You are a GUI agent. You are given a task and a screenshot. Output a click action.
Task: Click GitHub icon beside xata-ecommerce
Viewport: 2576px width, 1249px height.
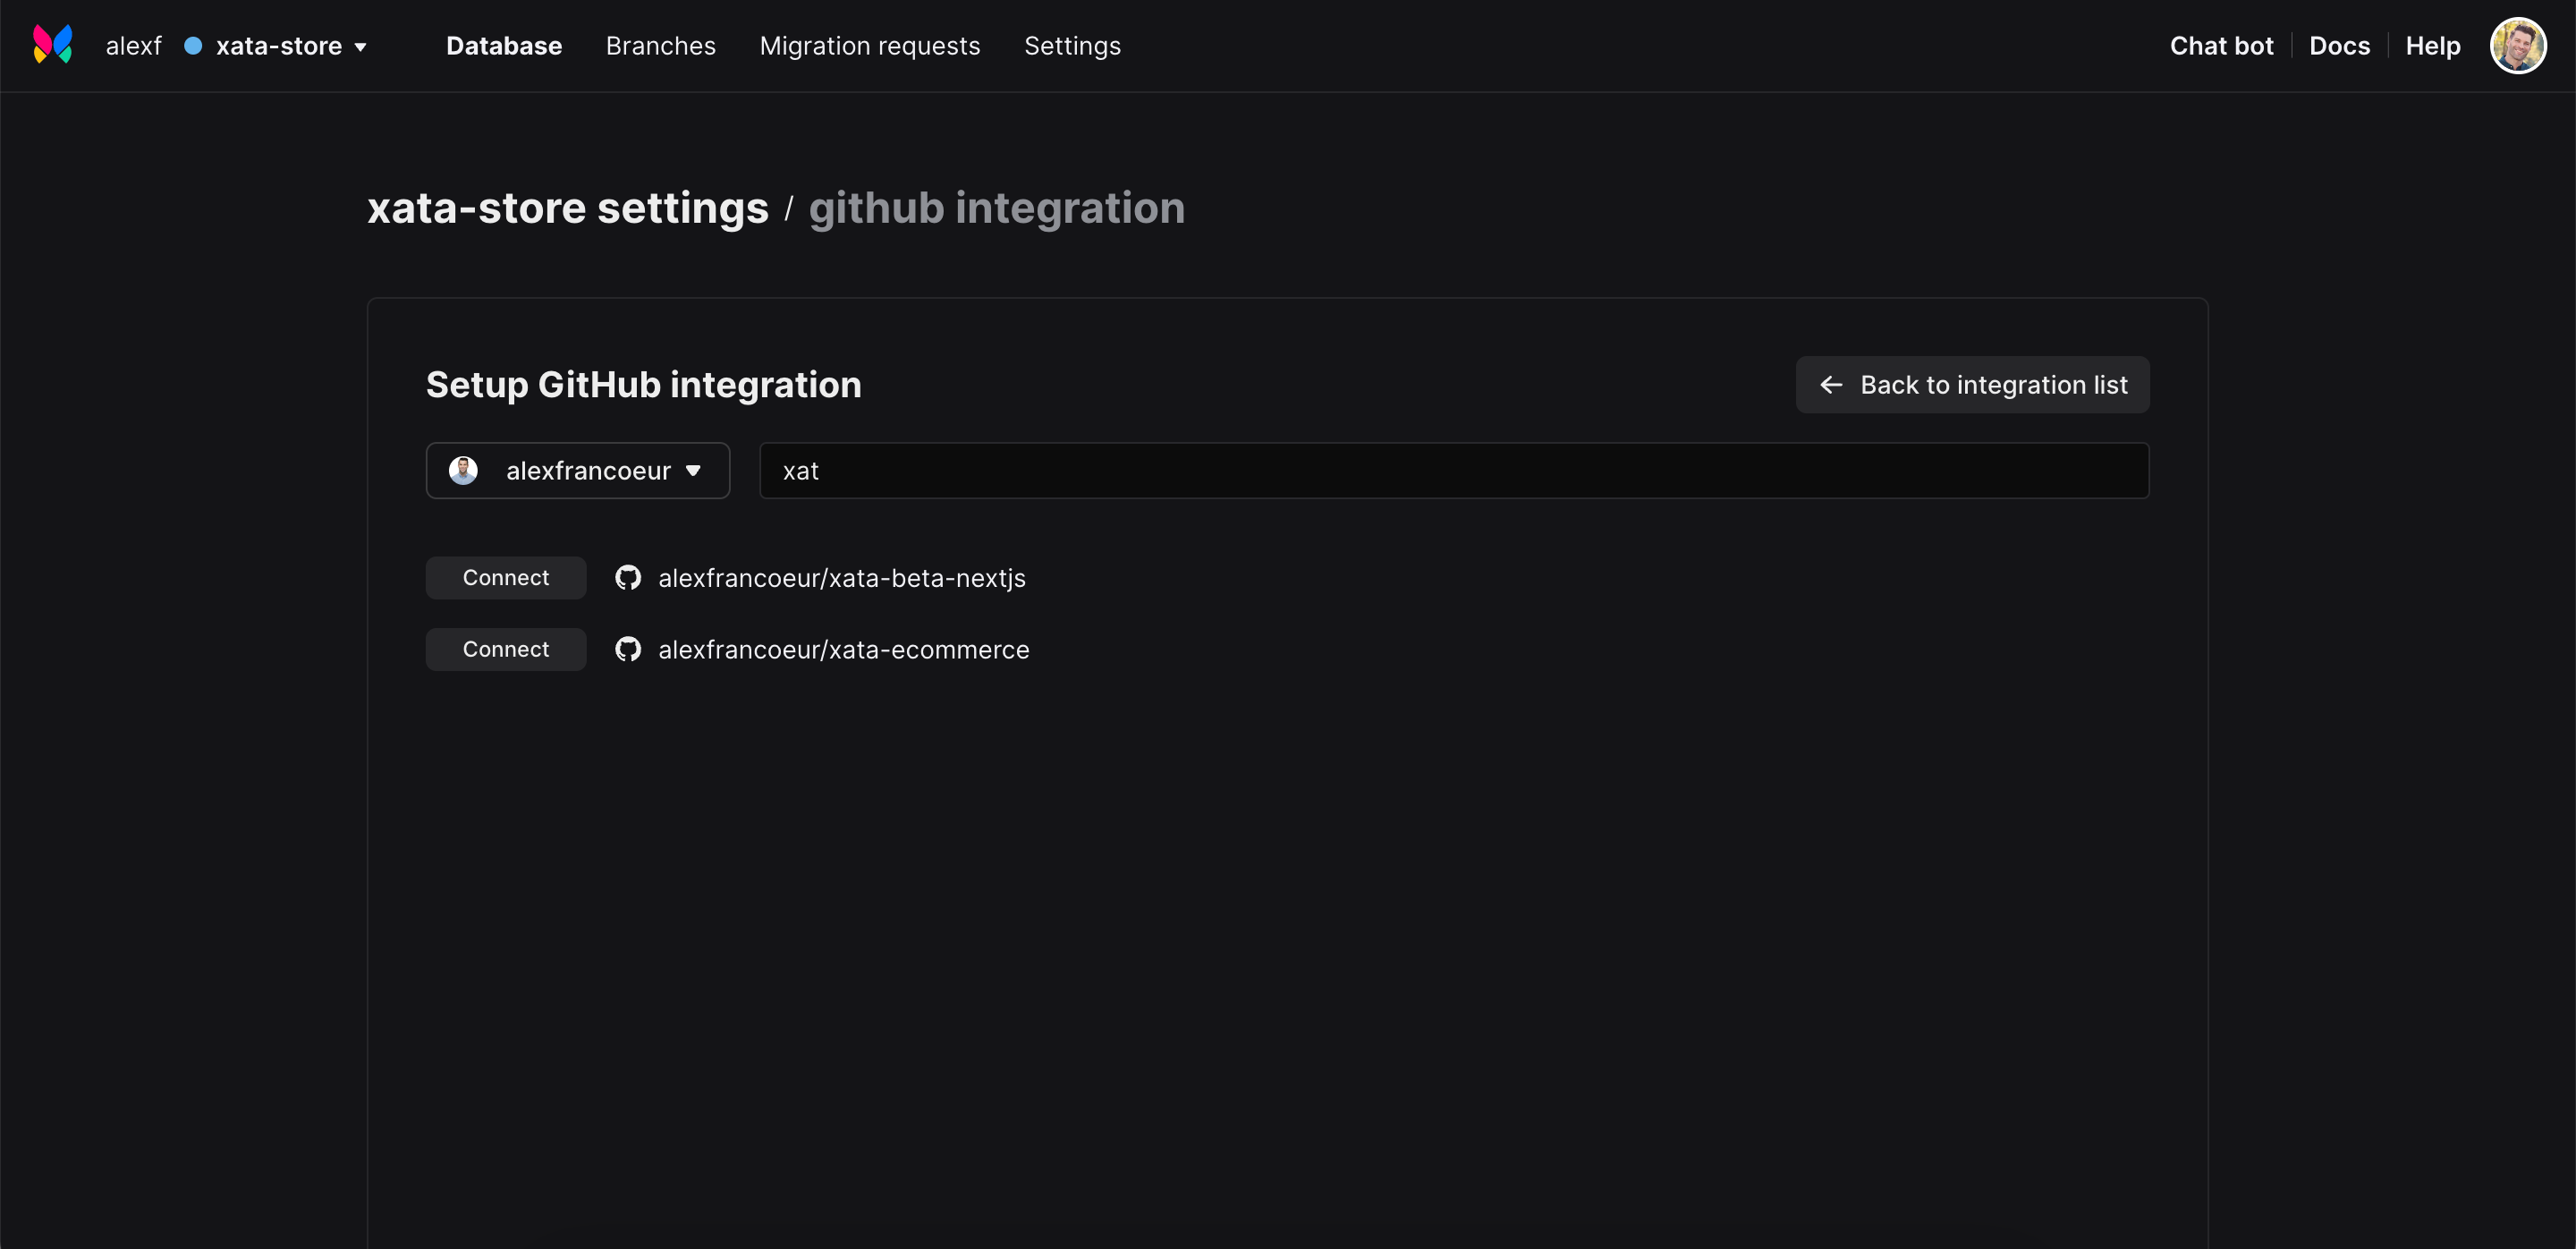(x=628, y=649)
